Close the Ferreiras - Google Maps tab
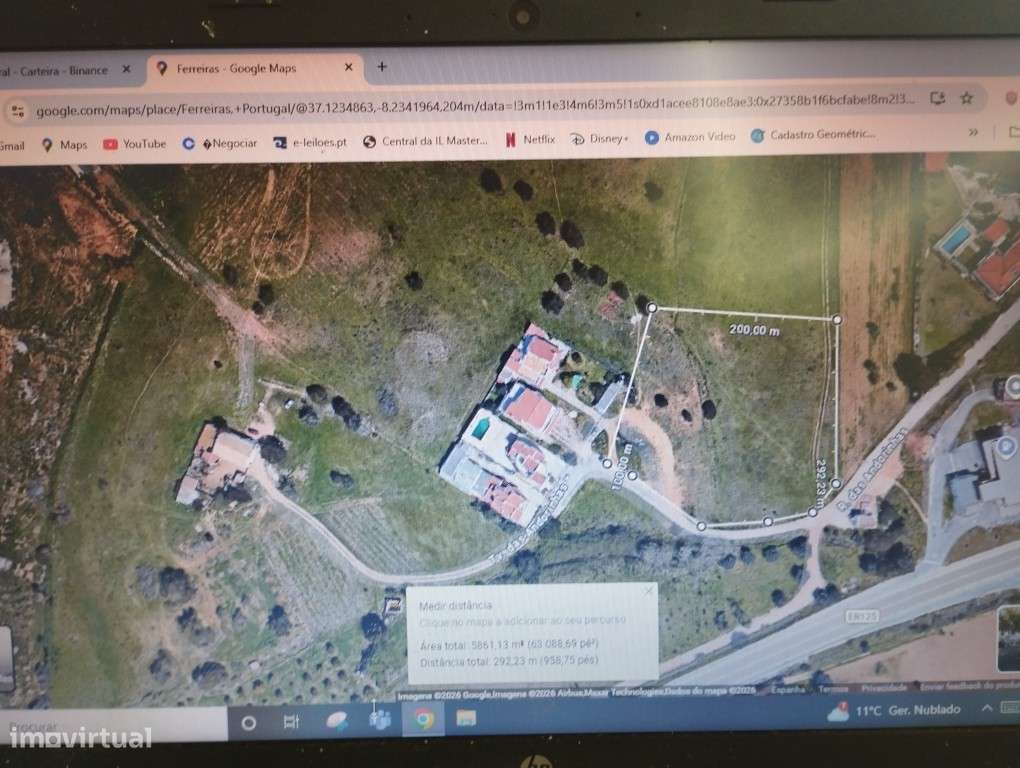Screen dimensions: 1020x768 pyautogui.click(x=349, y=67)
